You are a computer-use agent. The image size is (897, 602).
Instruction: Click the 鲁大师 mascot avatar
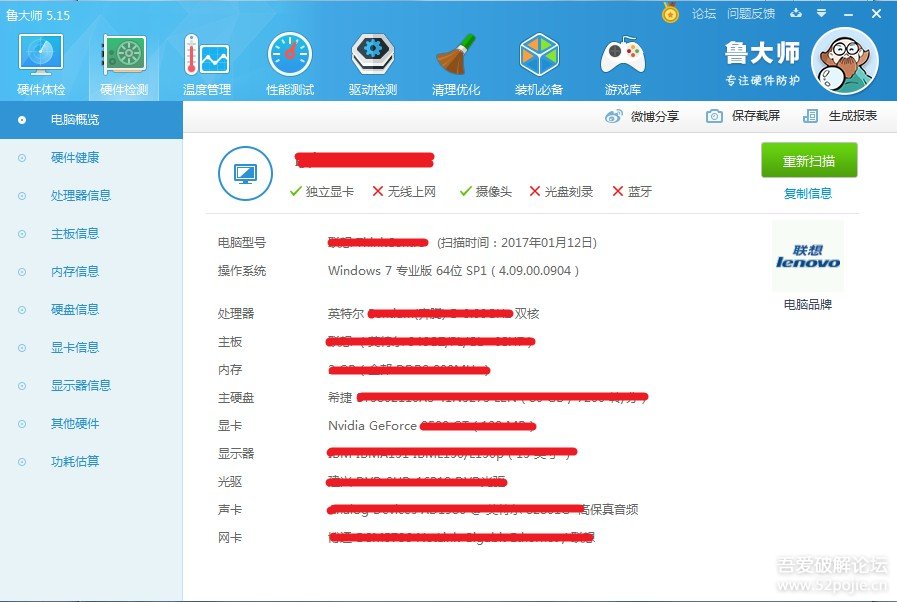tap(845, 61)
